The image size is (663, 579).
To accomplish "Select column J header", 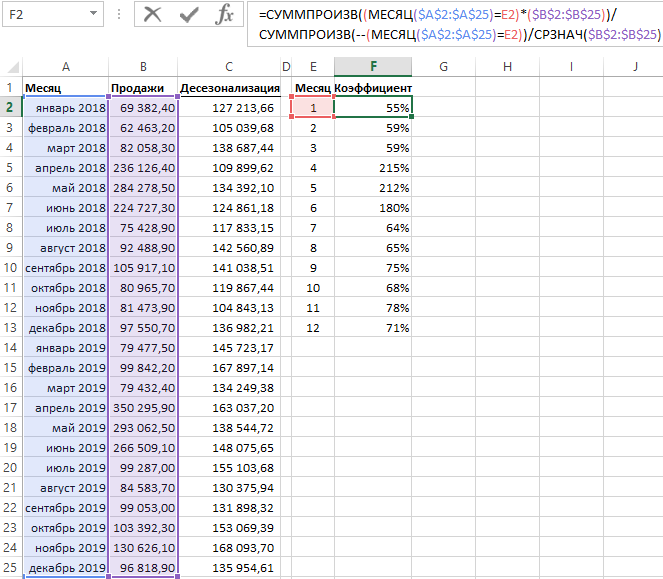I will 635,67.
